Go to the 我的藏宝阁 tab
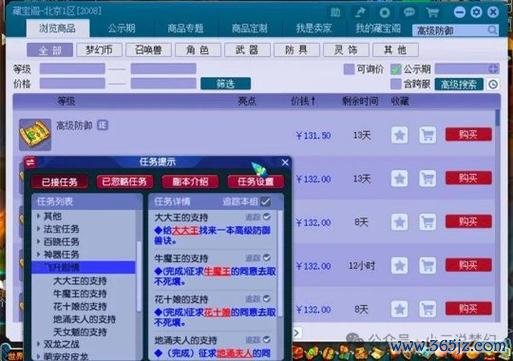This screenshot has width=513, height=361. coord(378,28)
